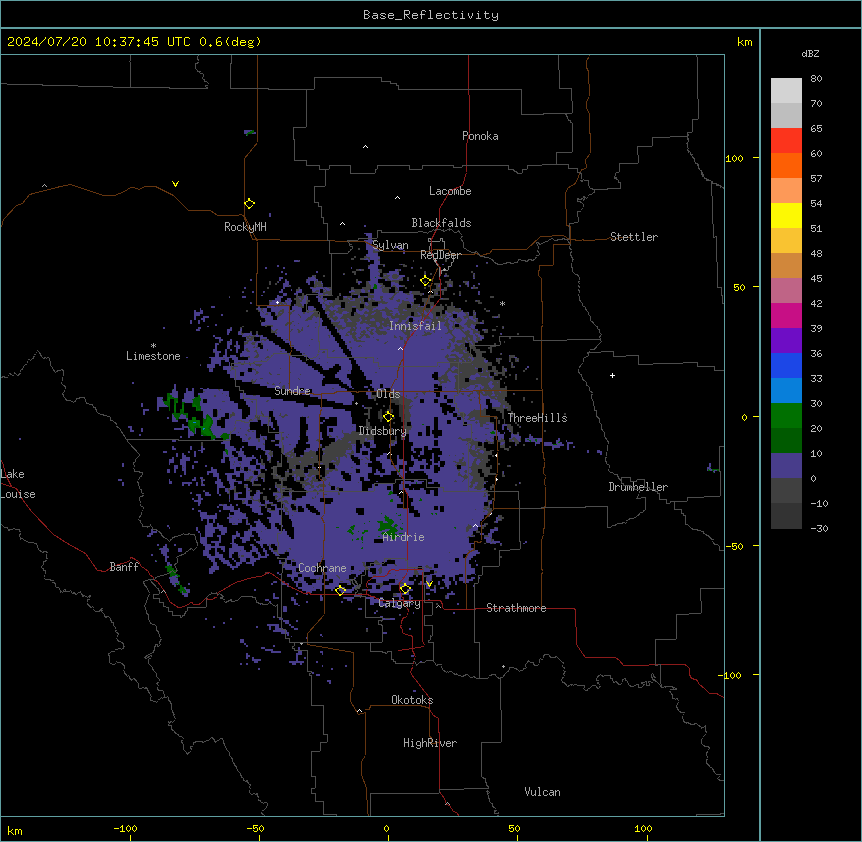Click the yellow V marker northeast of Calgary
The width and height of the screenshot is (862, 842).
(429, 584)
